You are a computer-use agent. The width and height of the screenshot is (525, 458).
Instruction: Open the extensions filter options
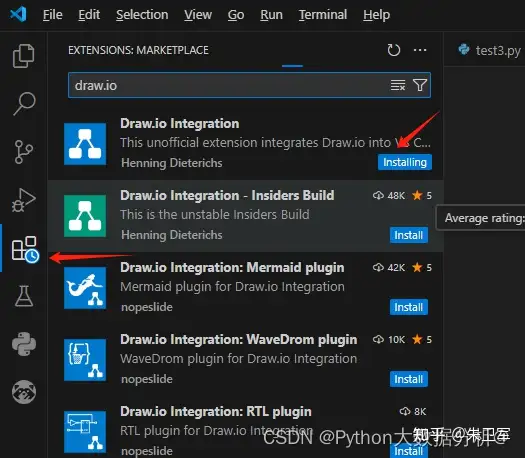420,85
